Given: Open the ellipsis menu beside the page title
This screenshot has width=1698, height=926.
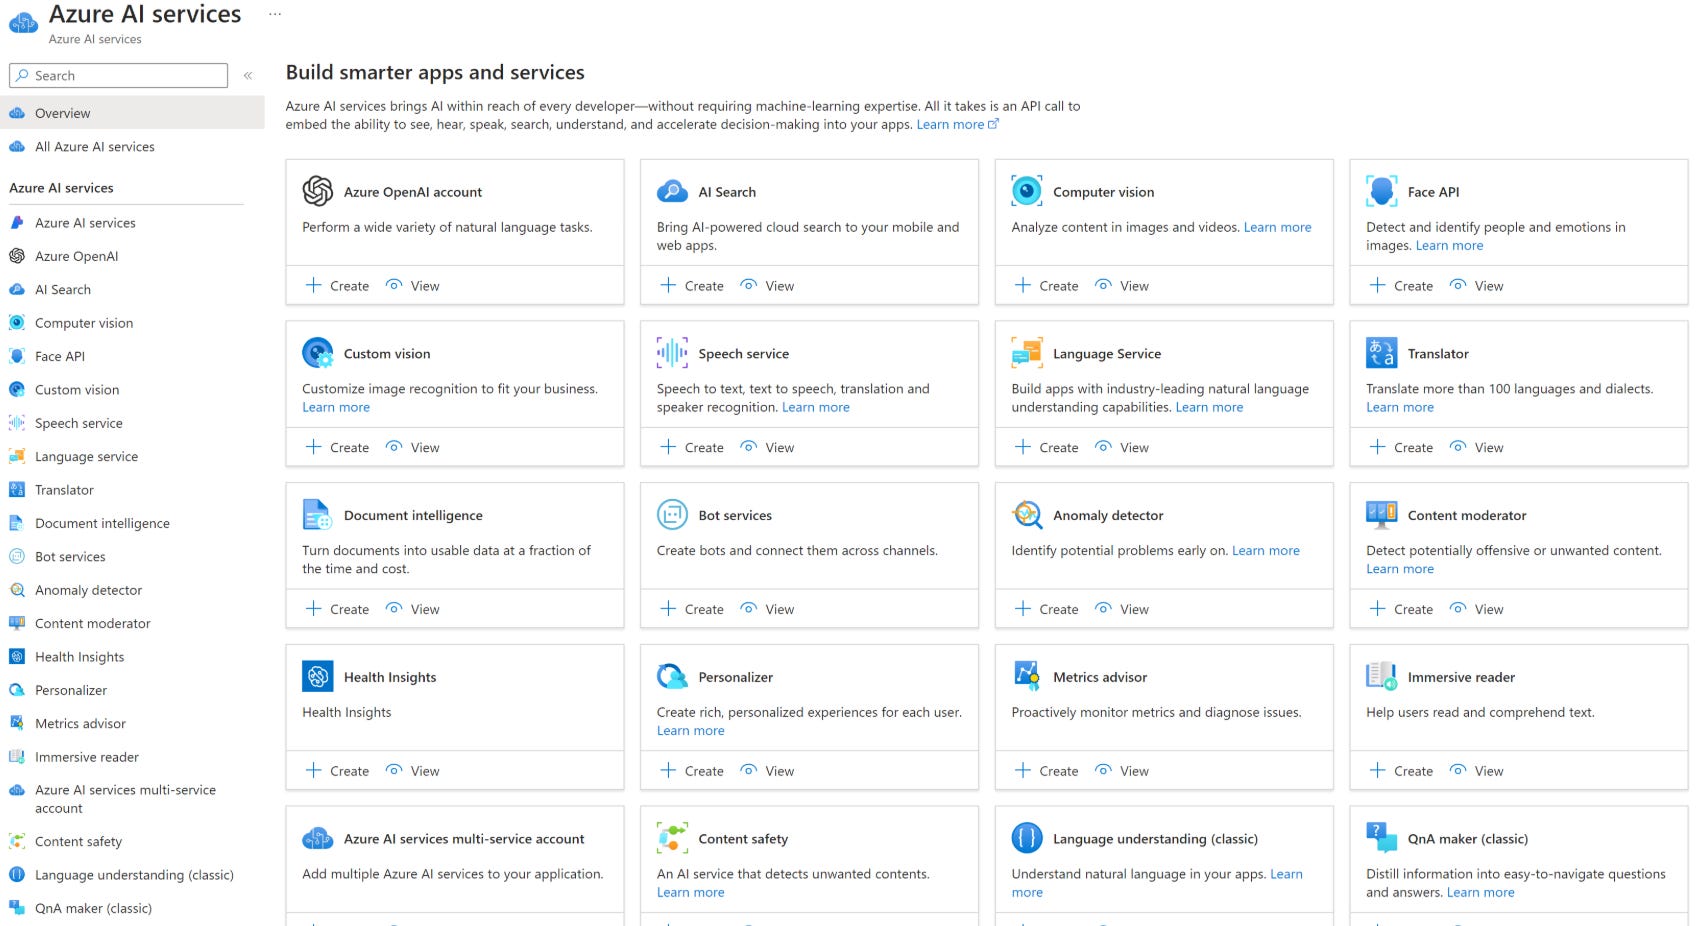Looking at the screenshot, I should click(275, 14).
